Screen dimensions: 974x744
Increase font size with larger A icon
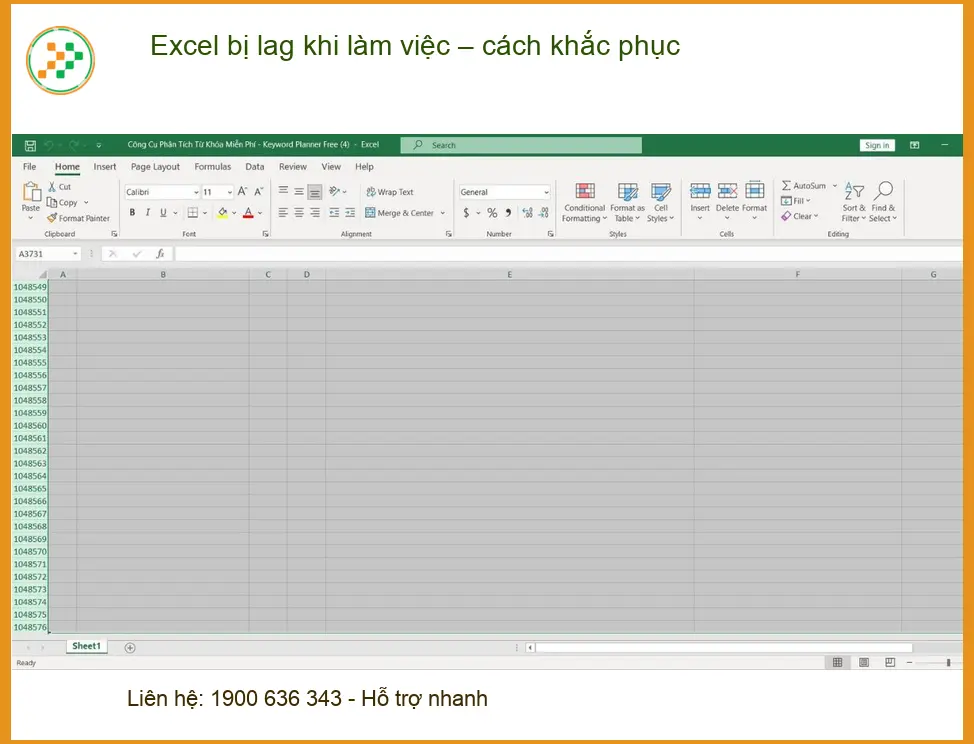point(242,192)
